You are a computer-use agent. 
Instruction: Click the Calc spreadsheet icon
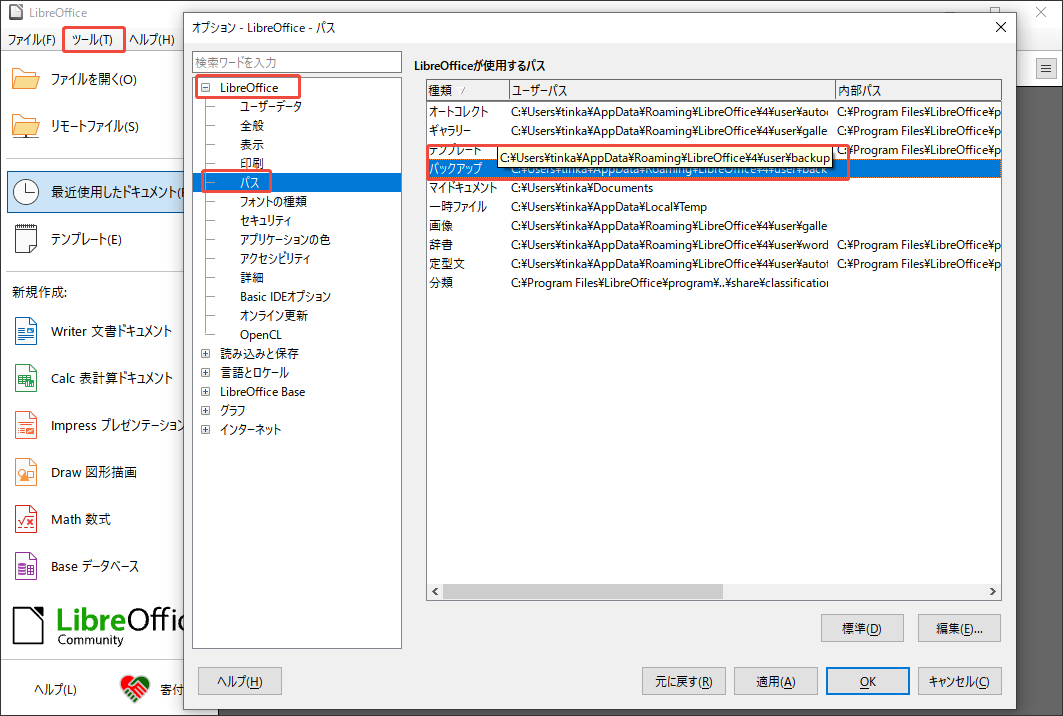click(26, 378)
